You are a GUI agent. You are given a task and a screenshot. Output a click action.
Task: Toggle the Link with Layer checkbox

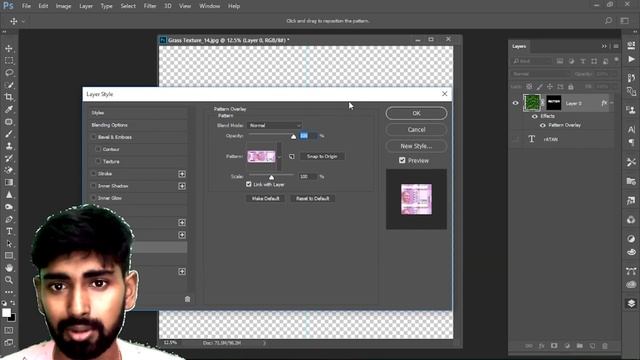tap(249, 184)
